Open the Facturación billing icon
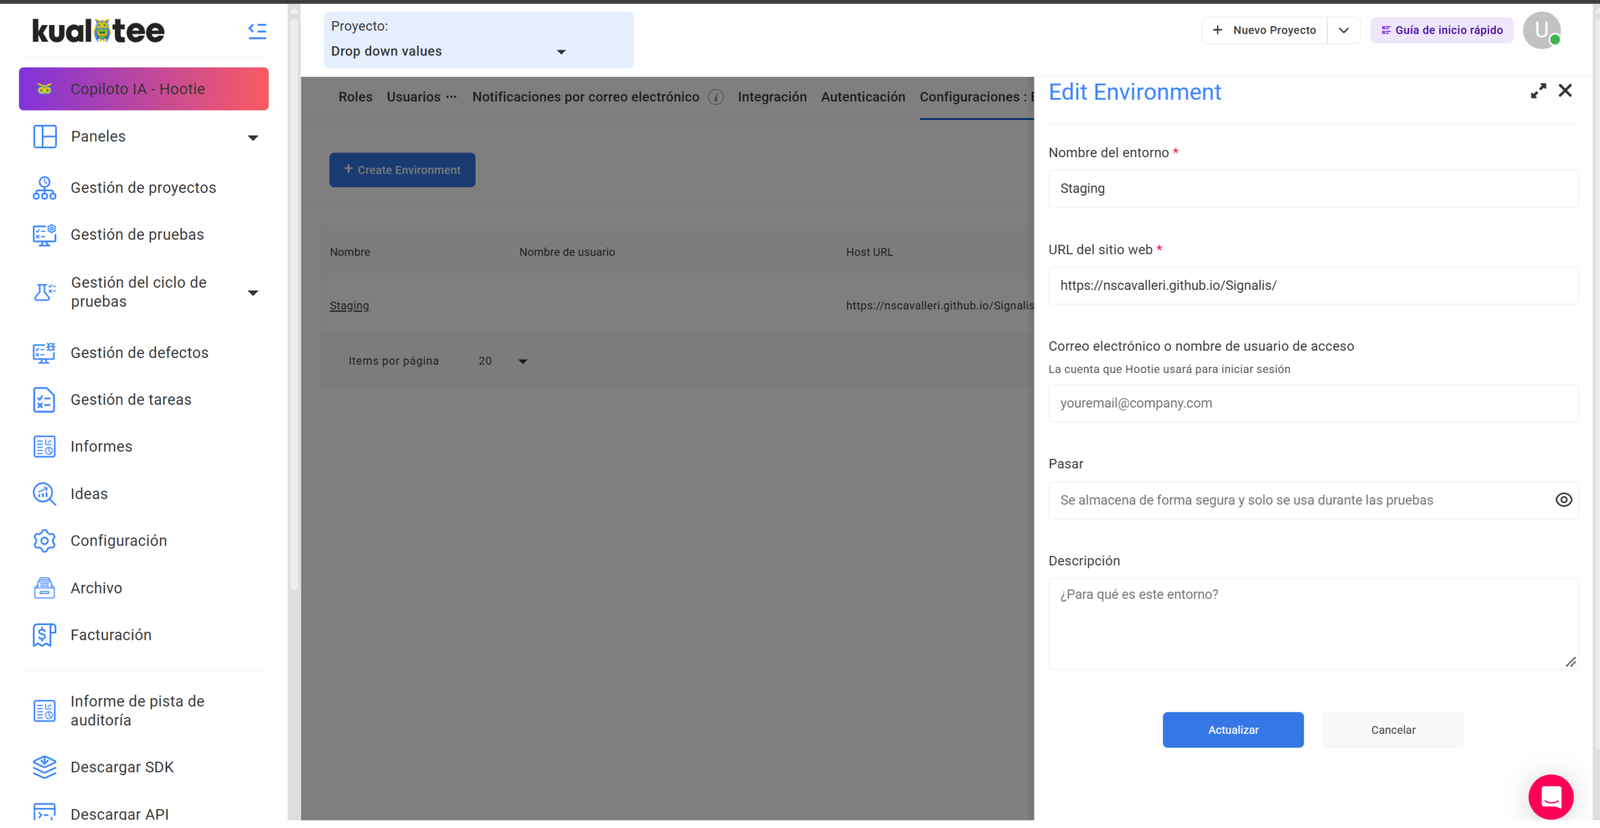 (44, 635)
